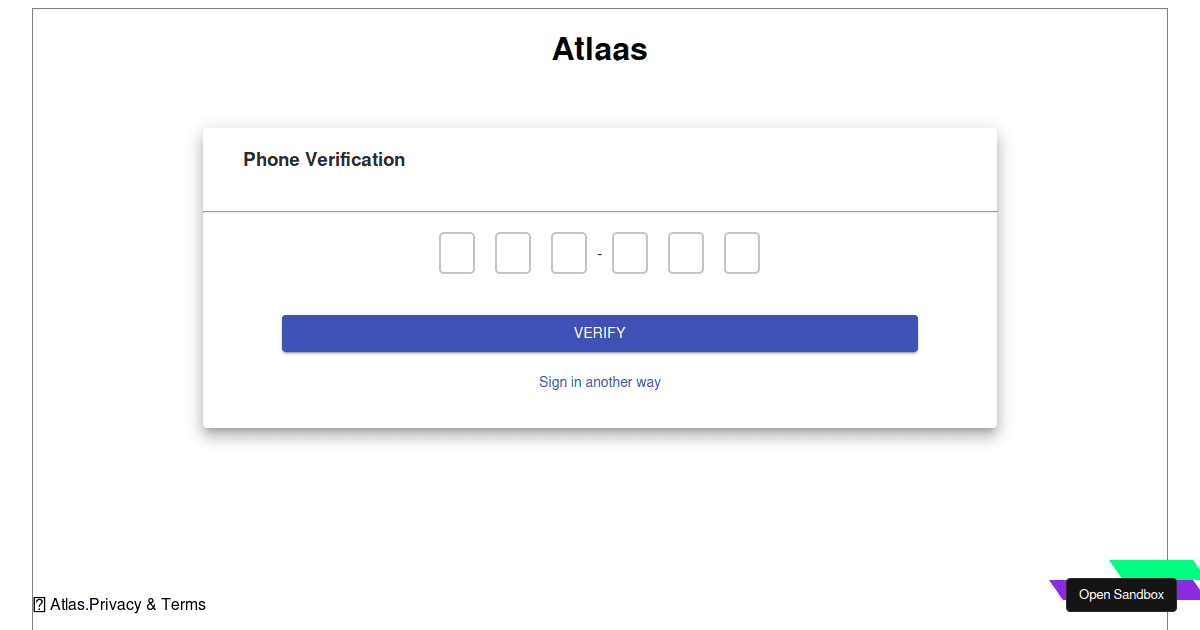The image size is (1200, 630).
Task: Select the third verification code box
Action: (568, 253)
